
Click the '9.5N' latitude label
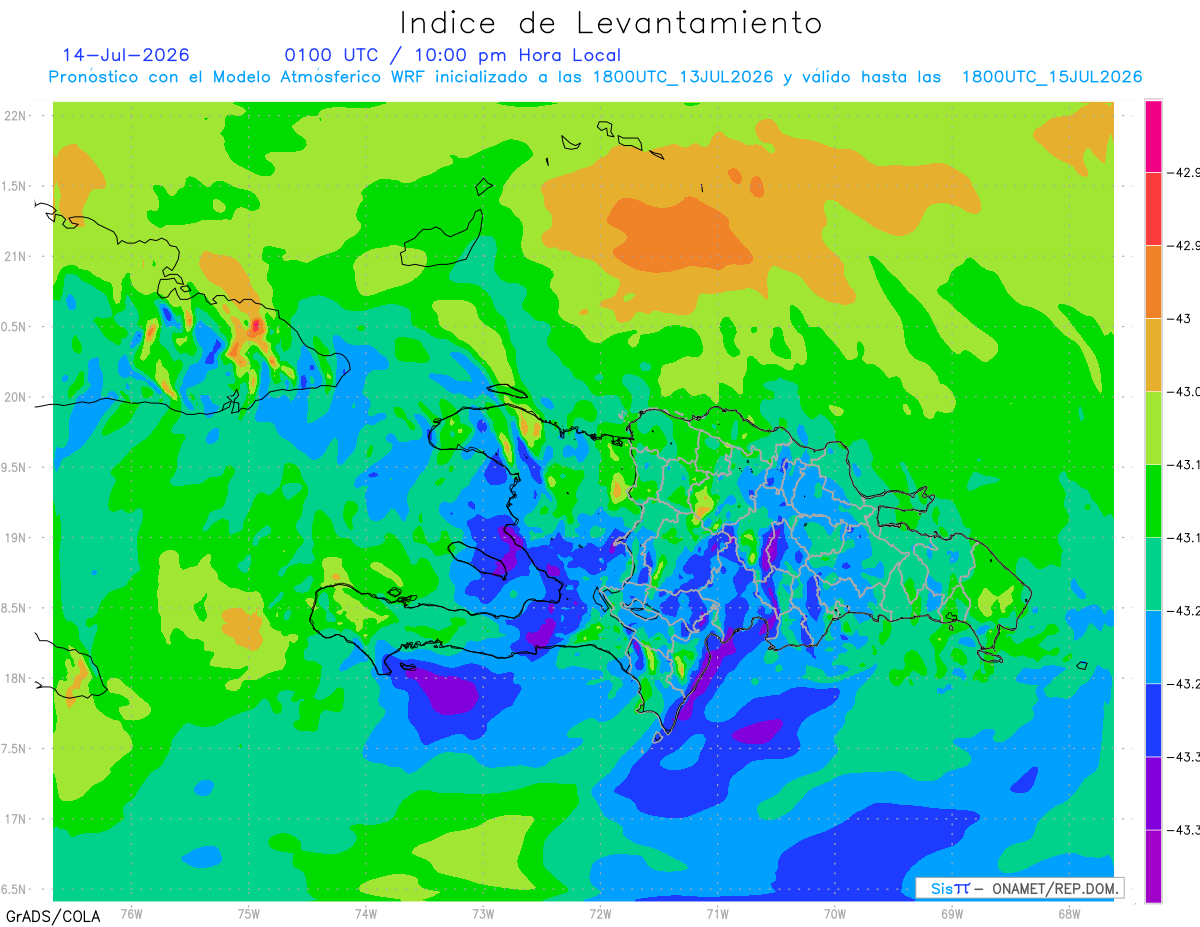(15, 467)
